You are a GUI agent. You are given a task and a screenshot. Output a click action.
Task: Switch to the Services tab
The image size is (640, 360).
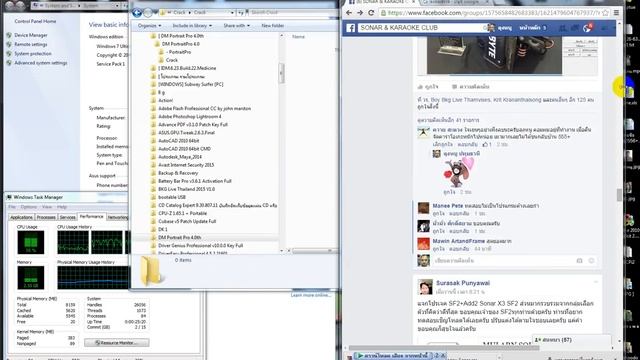[68, 218]
